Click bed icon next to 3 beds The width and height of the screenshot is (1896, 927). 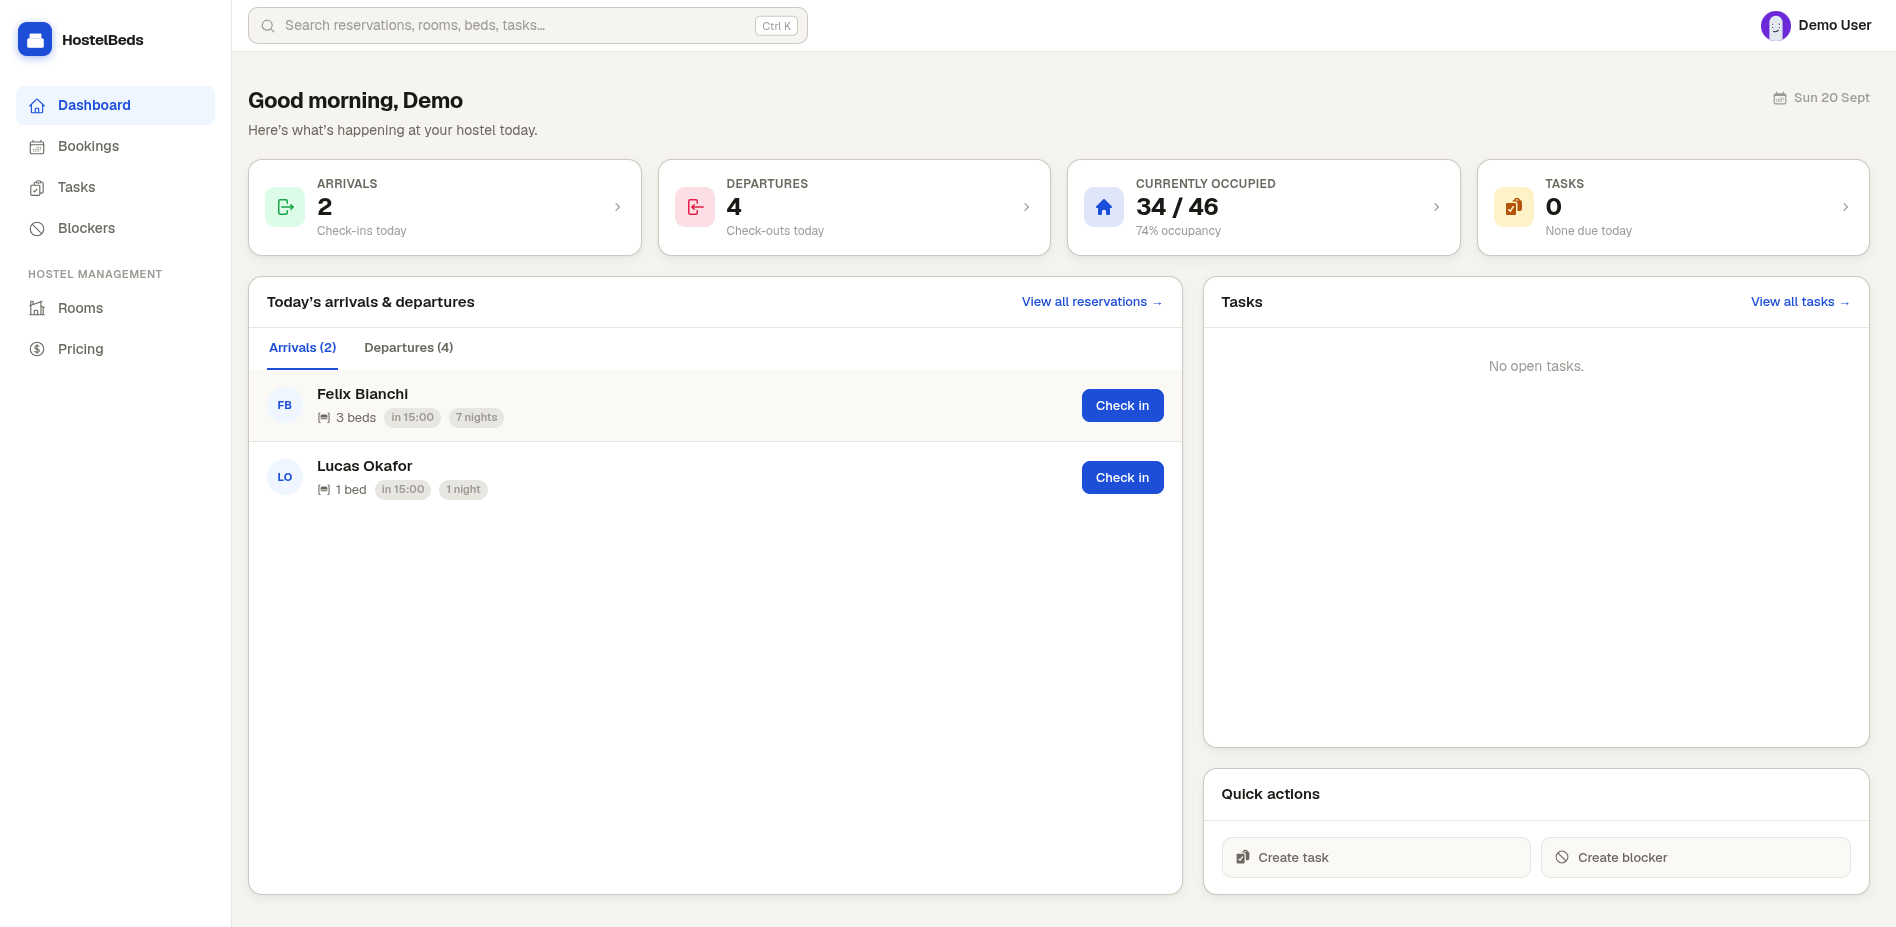coord(324,418)
